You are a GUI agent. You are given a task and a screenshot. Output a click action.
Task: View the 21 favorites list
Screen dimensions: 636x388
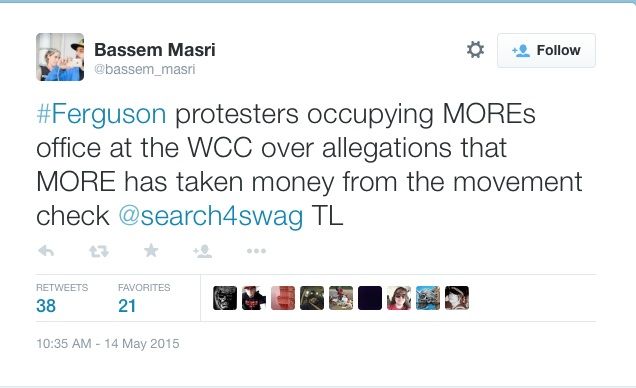(144, 298)
